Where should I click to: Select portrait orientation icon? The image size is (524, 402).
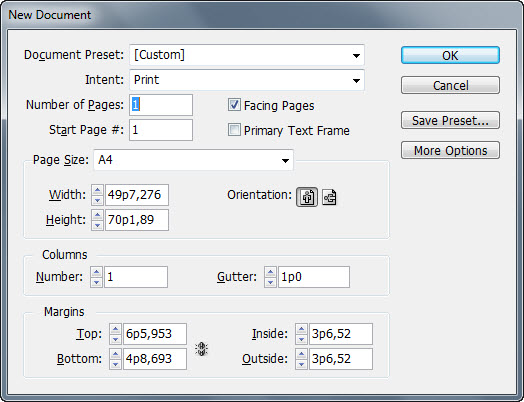coord(307,197)
